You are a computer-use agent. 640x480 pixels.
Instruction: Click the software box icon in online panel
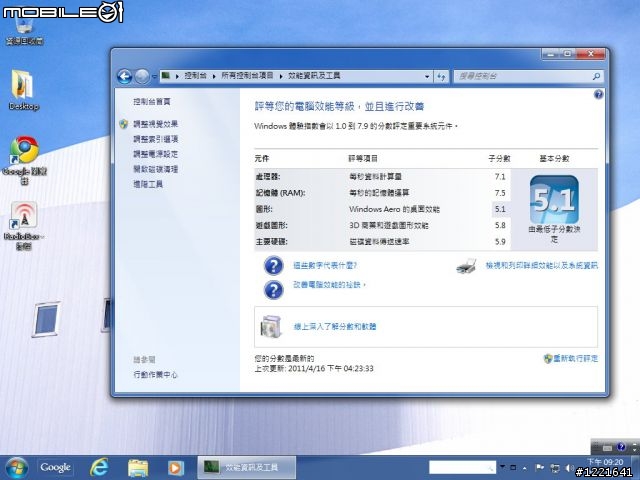(x=271, y=327)
